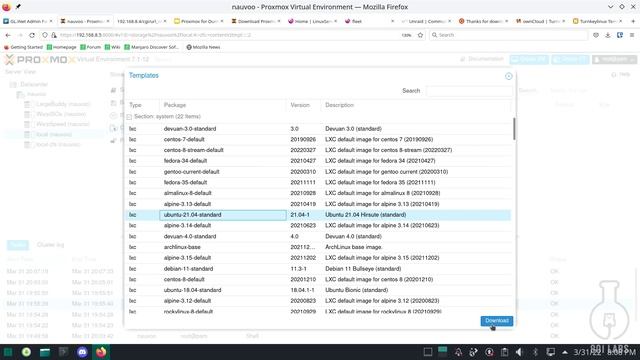This screenshot has width=640, height=360.
Task: Click the browser back arrow
Action: coord(8,35)
